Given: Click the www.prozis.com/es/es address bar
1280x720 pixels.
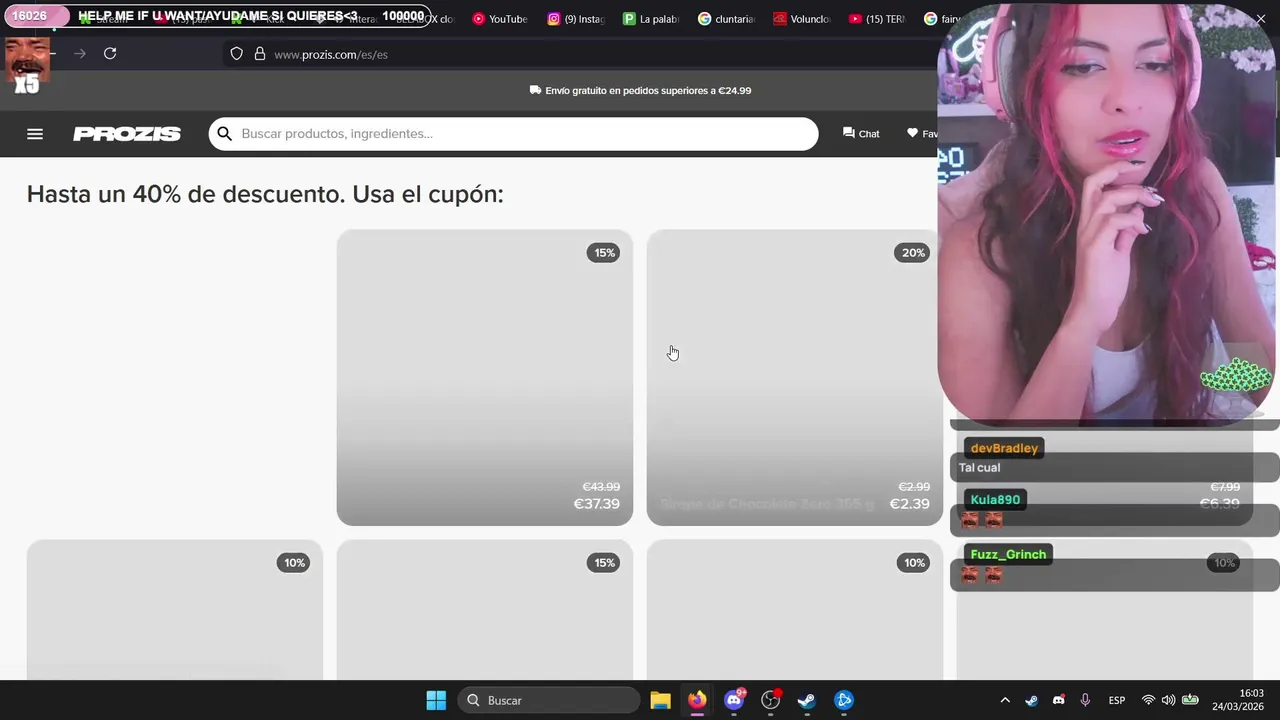Looking at the screenshot, I should [x=331, y=54].
